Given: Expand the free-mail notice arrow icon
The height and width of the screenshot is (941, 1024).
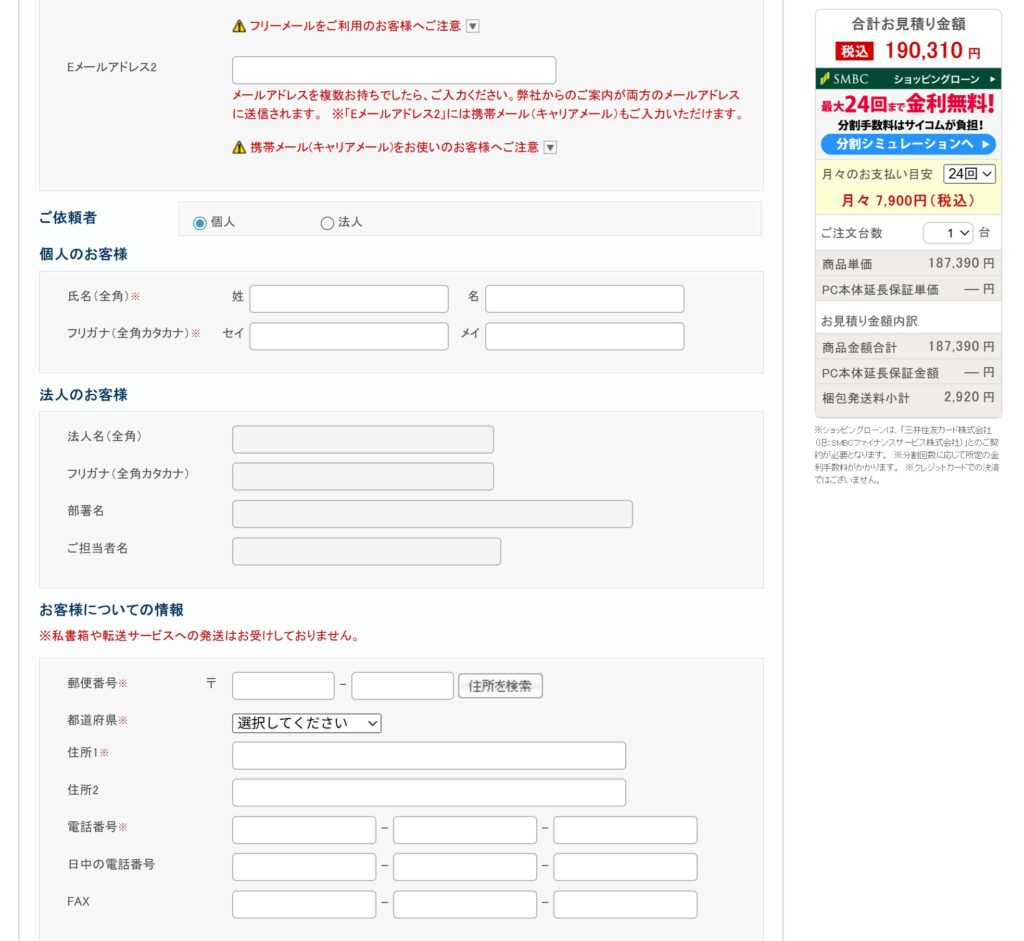Looking at the screenshot, I should click(x=473, y=26).
